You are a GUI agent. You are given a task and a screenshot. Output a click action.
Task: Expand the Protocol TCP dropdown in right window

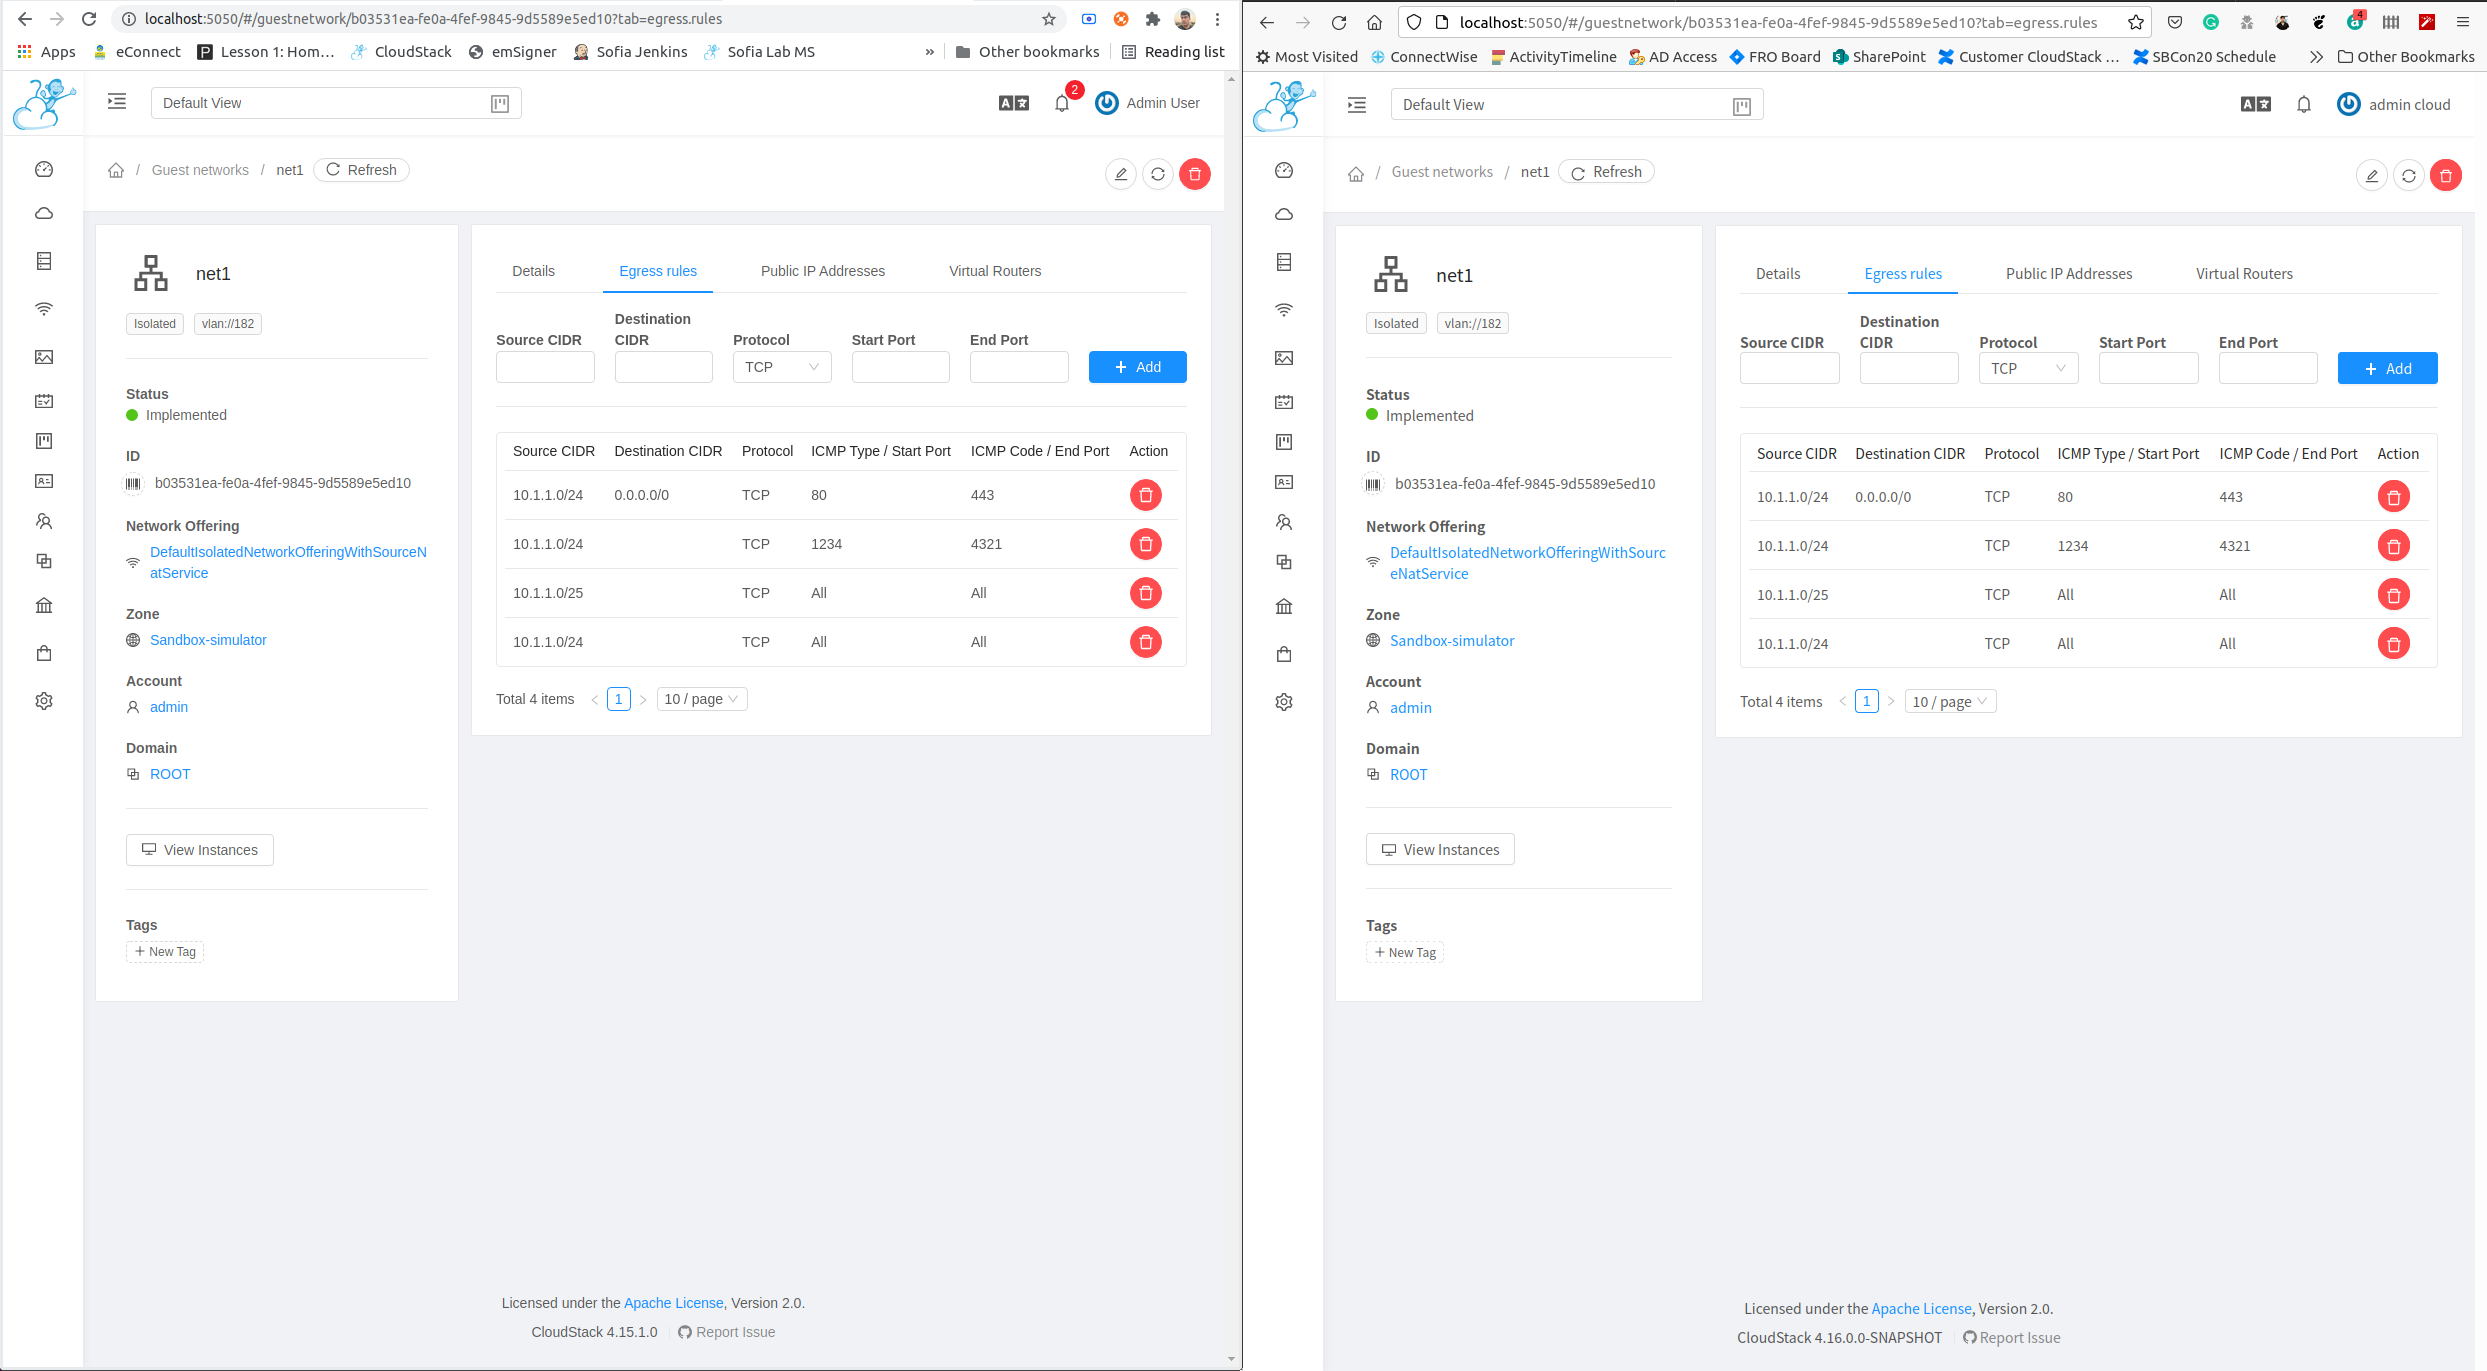(x=2027, y=369)
